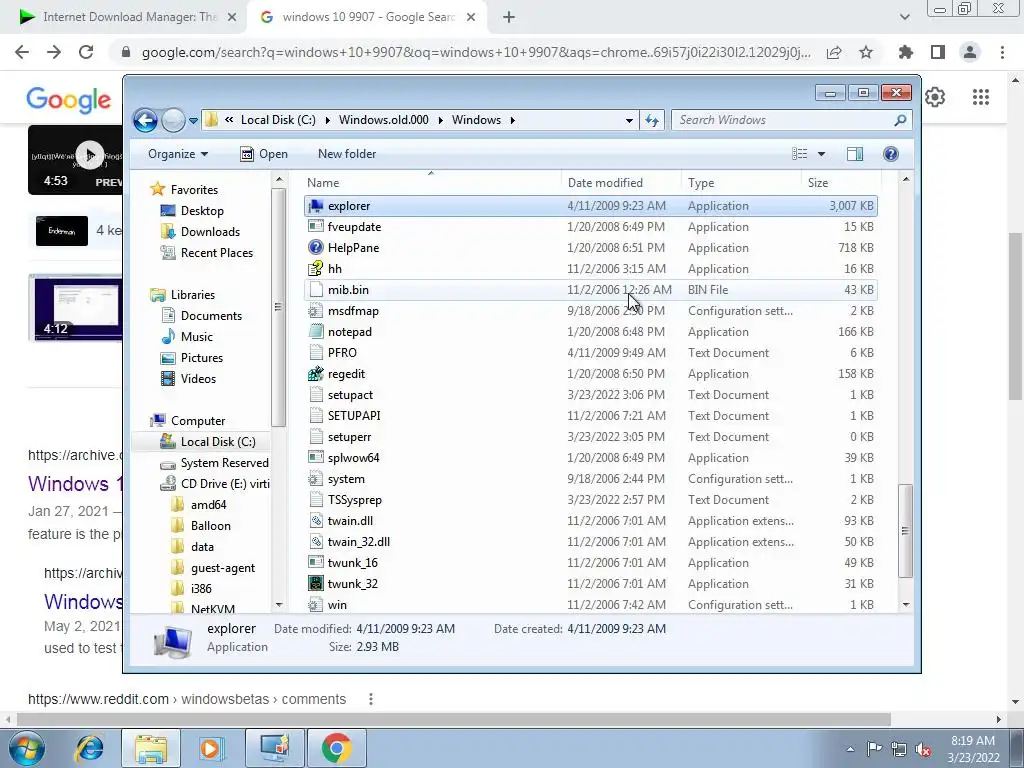Viewport: 1024px width, 768px height.
Task: Click the New folder button
Action: [x=347, y=154]
